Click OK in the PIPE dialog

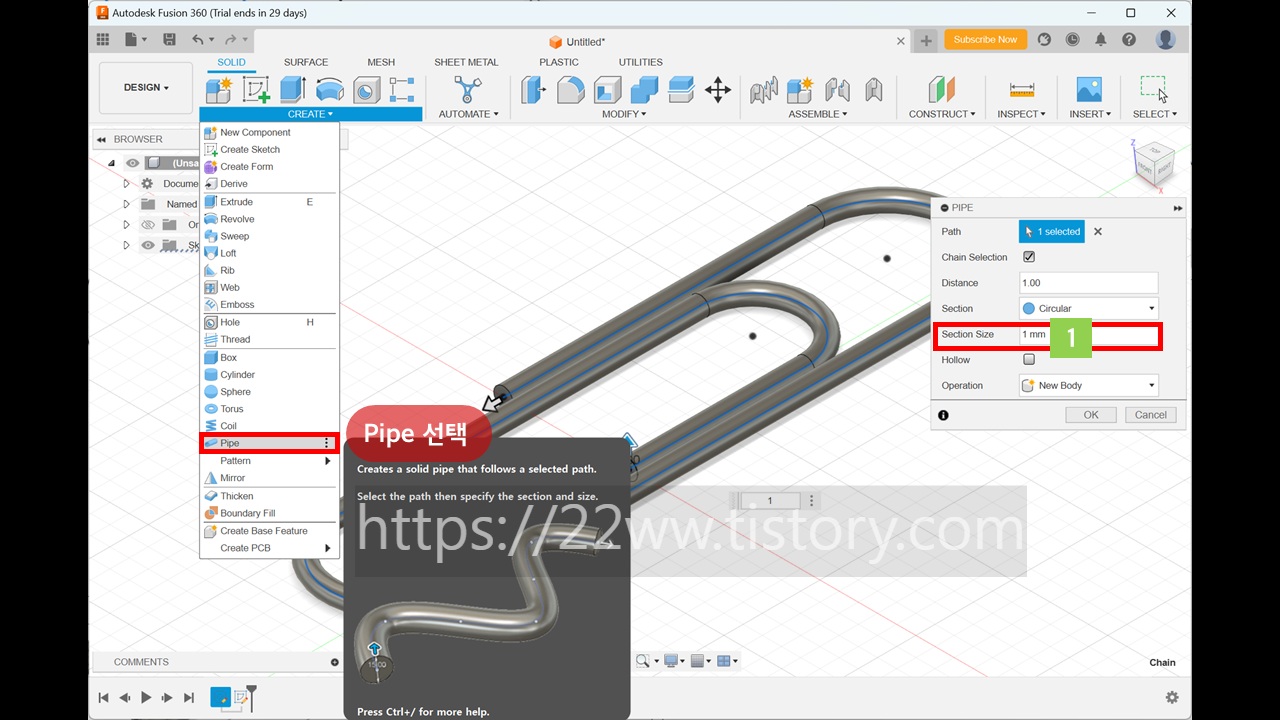tap(1091, 415)
